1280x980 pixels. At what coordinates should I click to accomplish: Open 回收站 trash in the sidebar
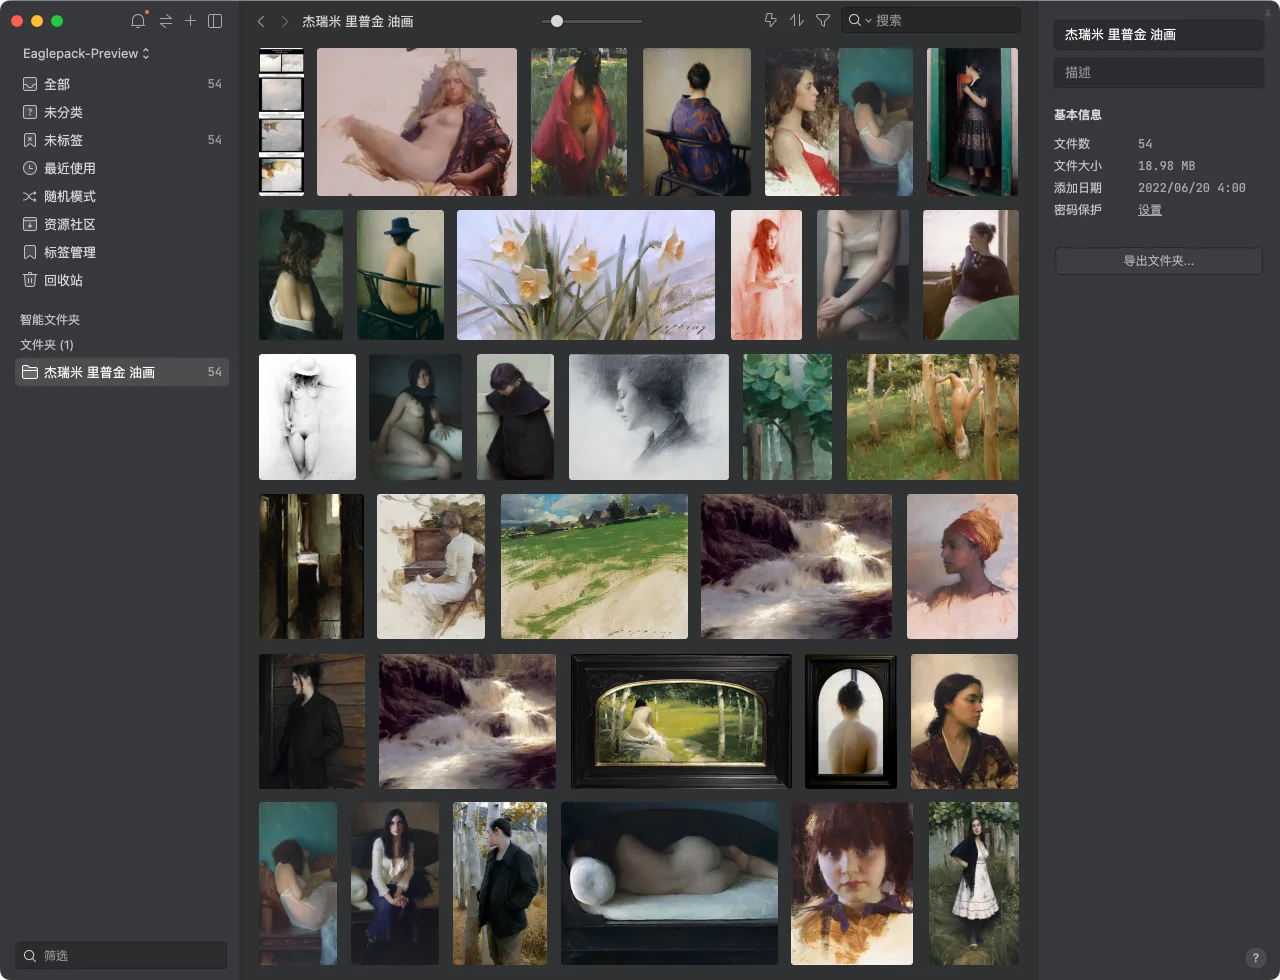(122, 280)
